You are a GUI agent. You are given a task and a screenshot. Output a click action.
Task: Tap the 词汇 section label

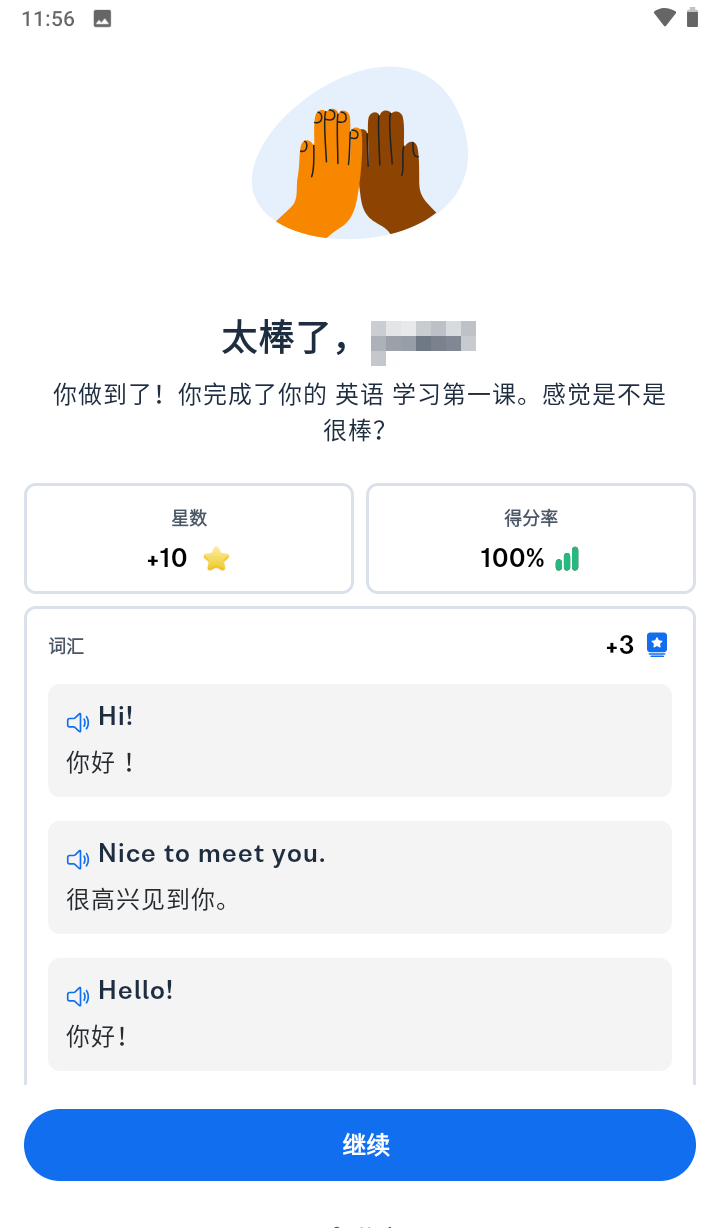(x=67, y=646)
